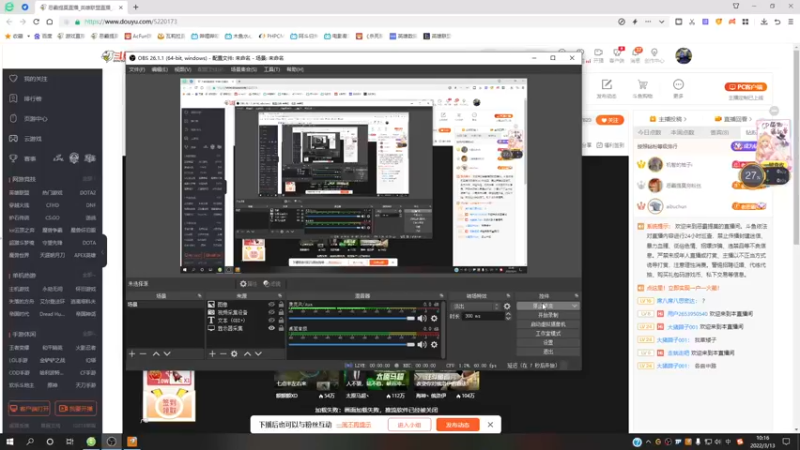Screen dimensions: 800x450
Task: Adjust the desktop audio volume slider
Action: tap(352, 344)
